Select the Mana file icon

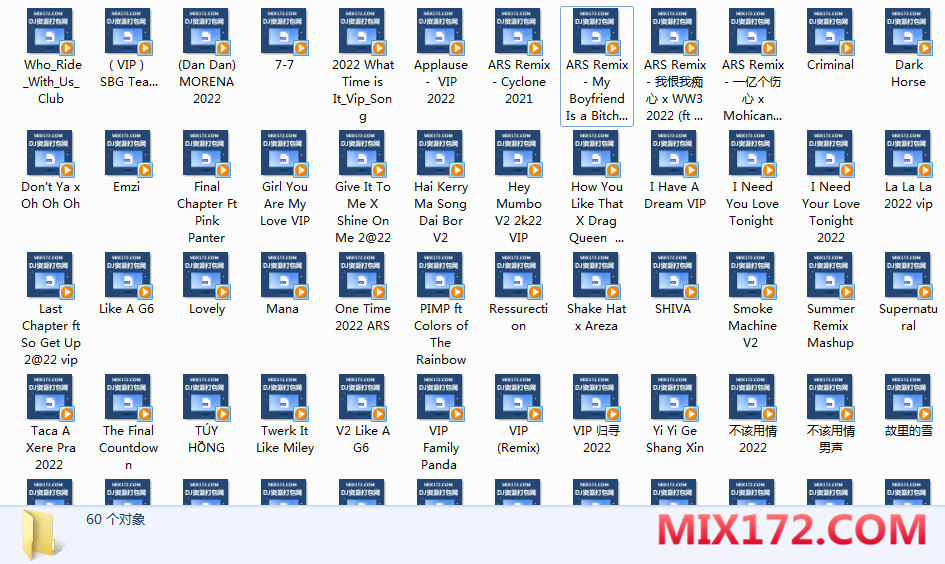tap(284, 275)
